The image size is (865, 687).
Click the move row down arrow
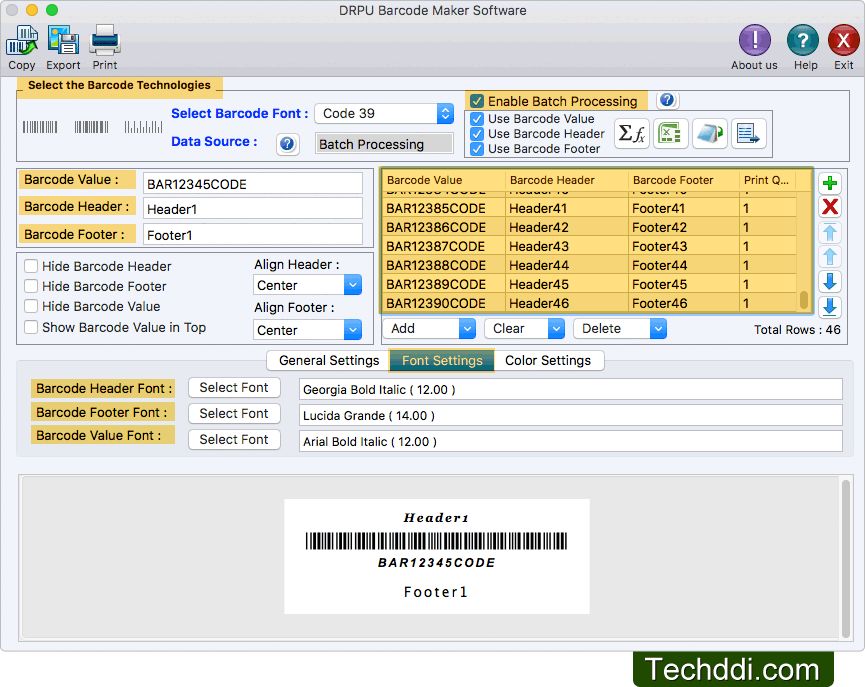click(830, 281)
